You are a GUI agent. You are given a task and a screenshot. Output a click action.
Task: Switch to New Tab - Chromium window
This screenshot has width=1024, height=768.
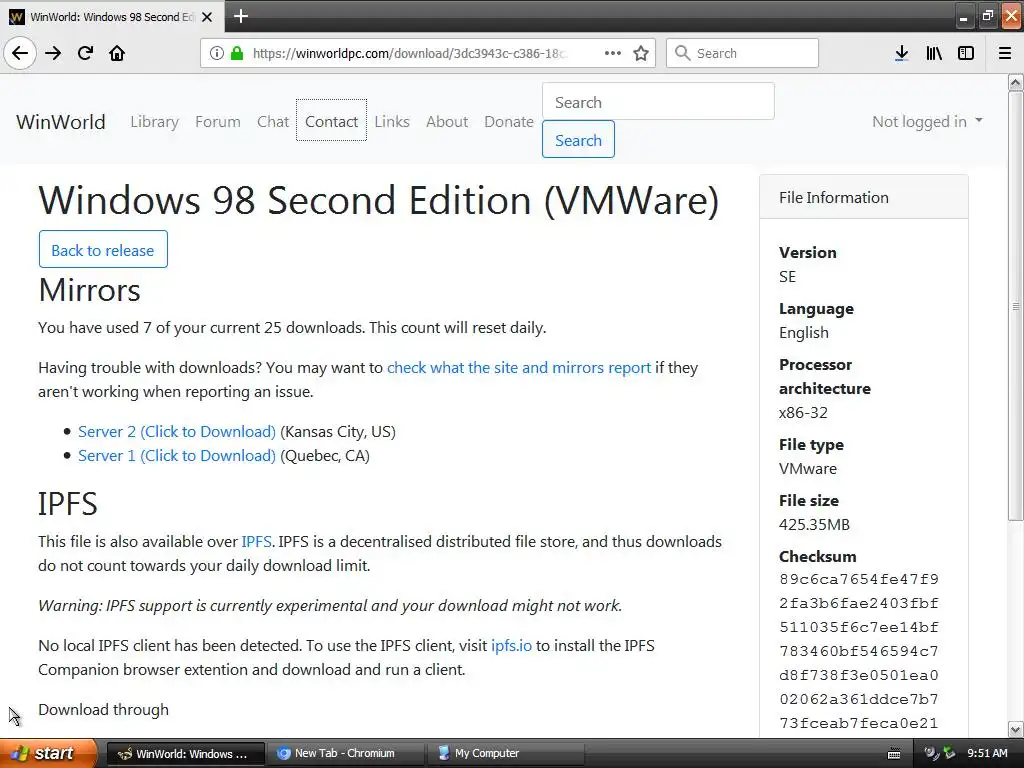pos(345,753)
